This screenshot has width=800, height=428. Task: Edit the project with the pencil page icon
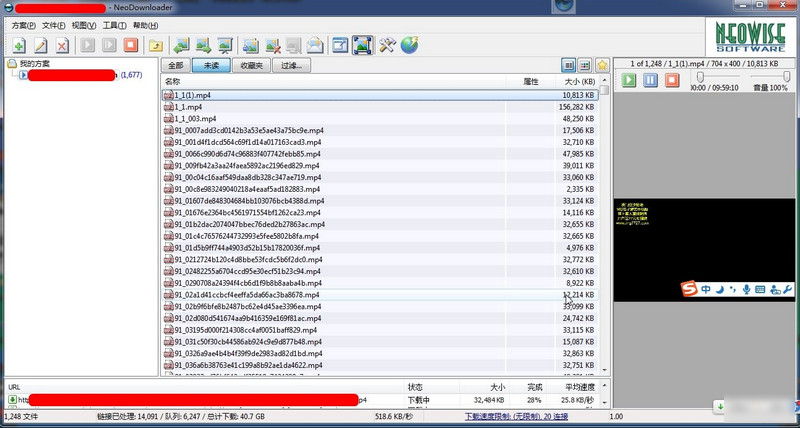(x=41, y=46)
